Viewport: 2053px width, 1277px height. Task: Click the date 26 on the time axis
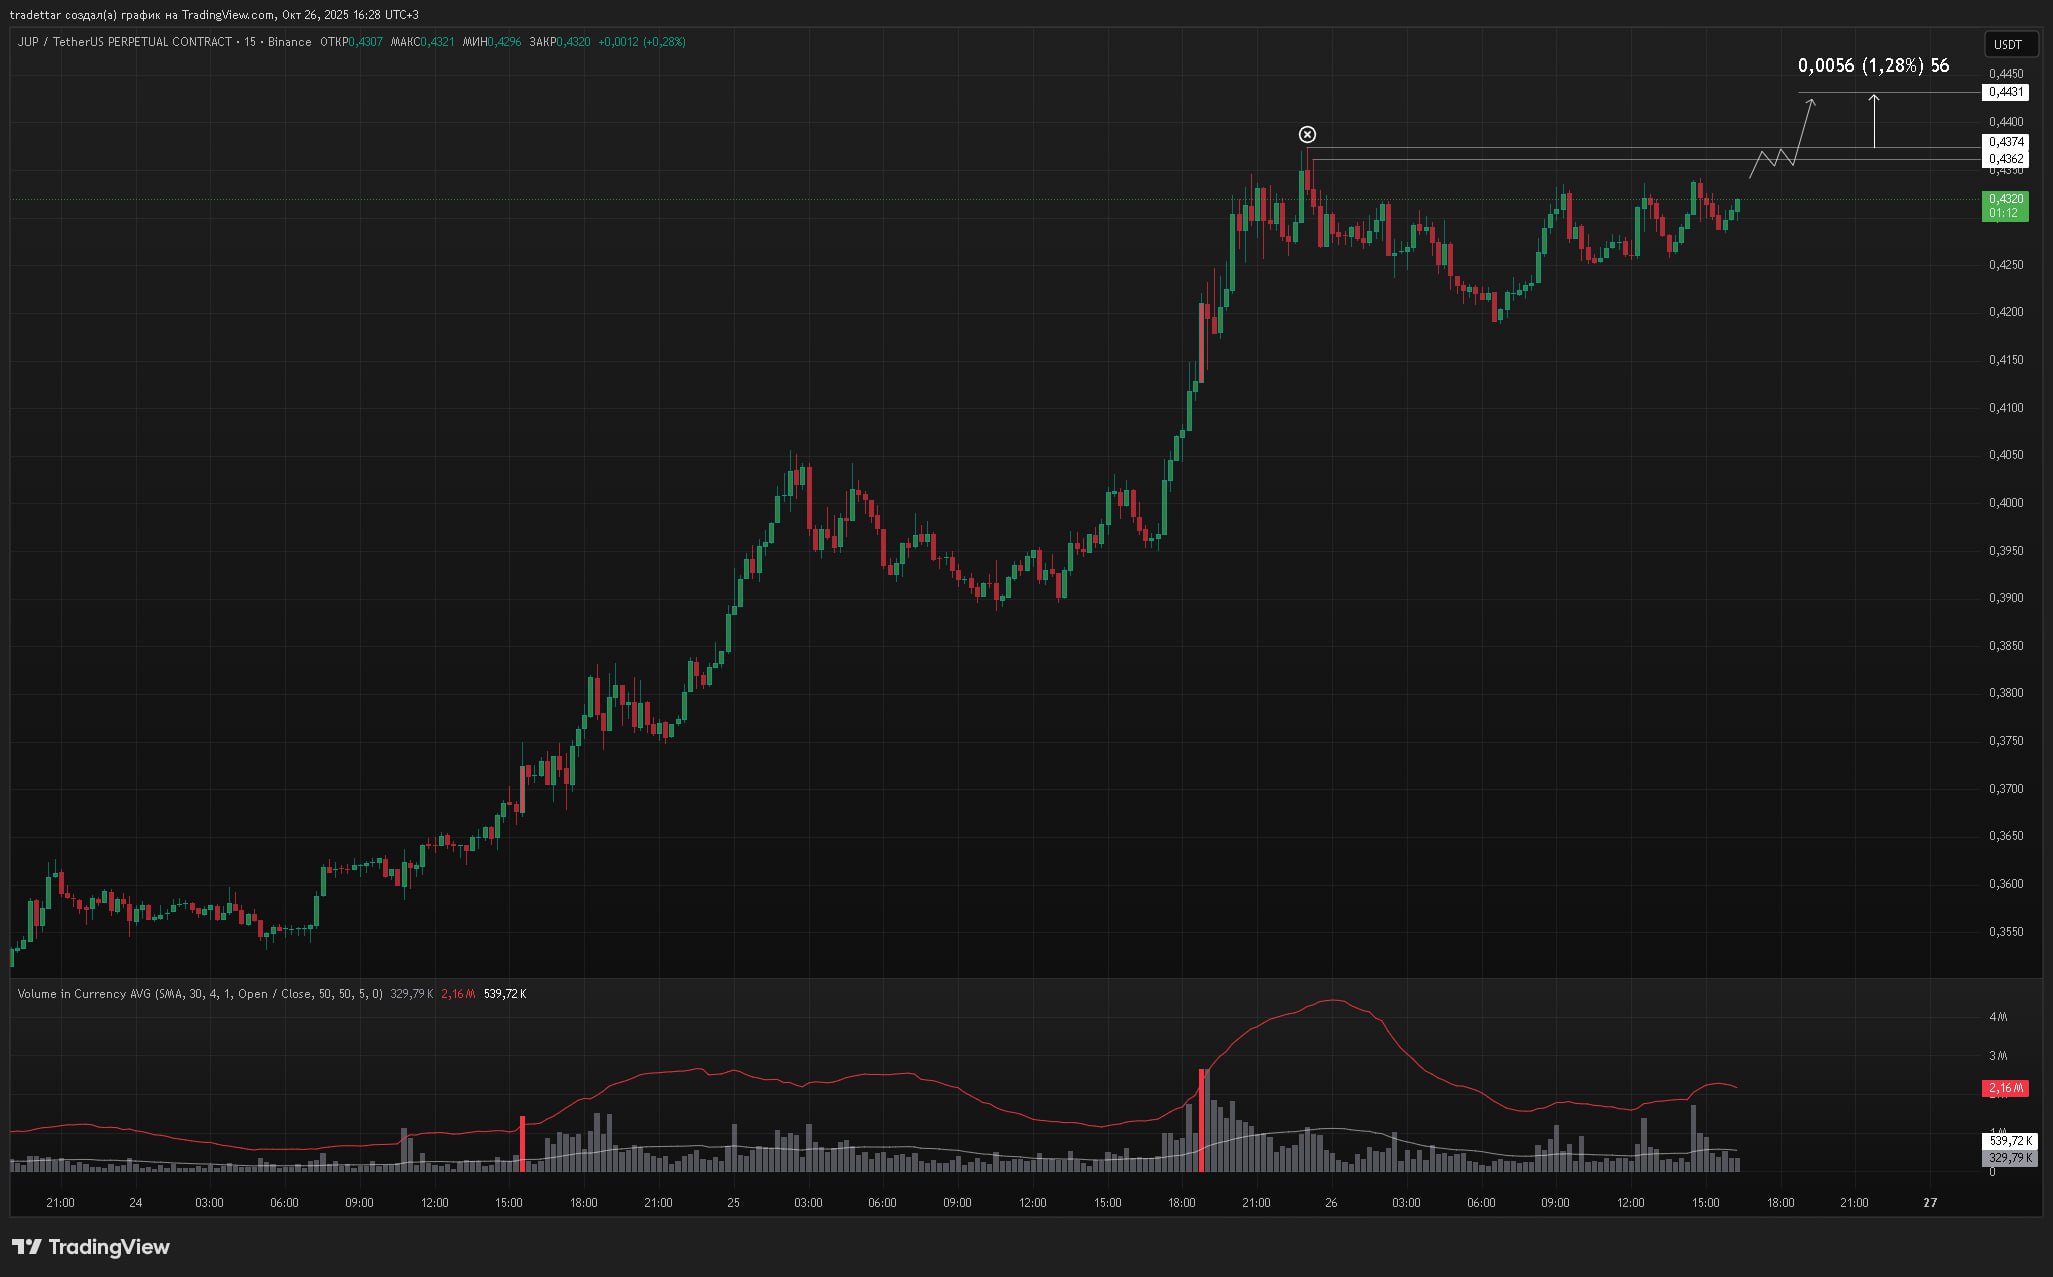(1331, 1203)
